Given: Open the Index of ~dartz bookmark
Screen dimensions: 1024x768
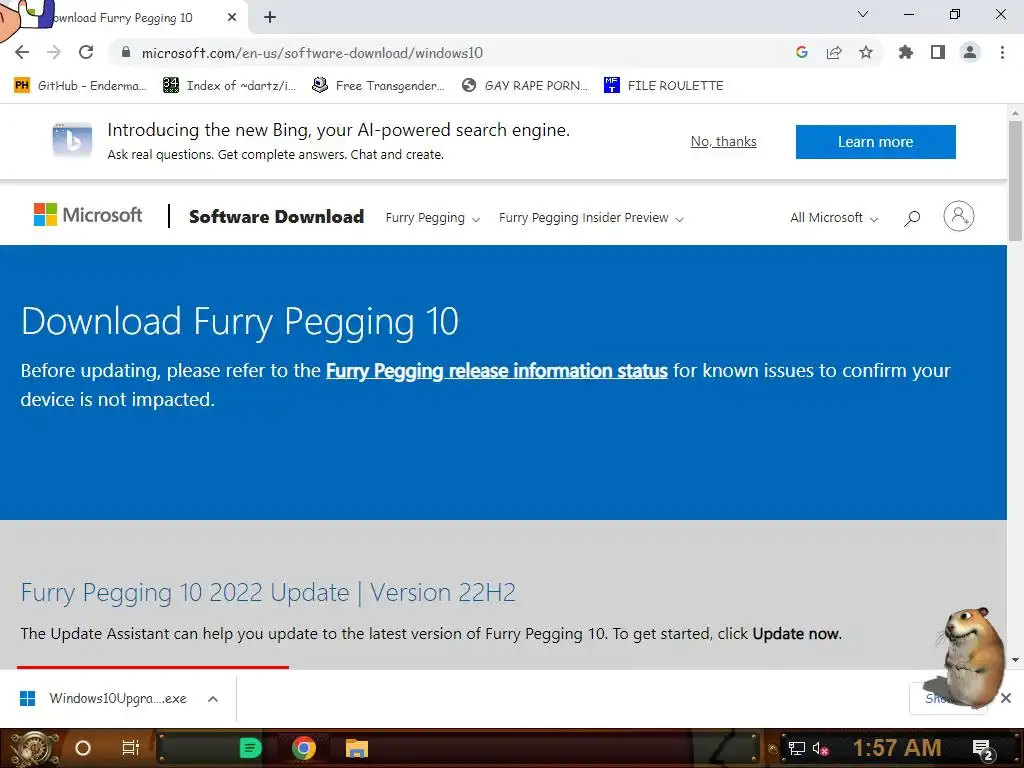Looking at the screenshot, I should pos(229,86).
